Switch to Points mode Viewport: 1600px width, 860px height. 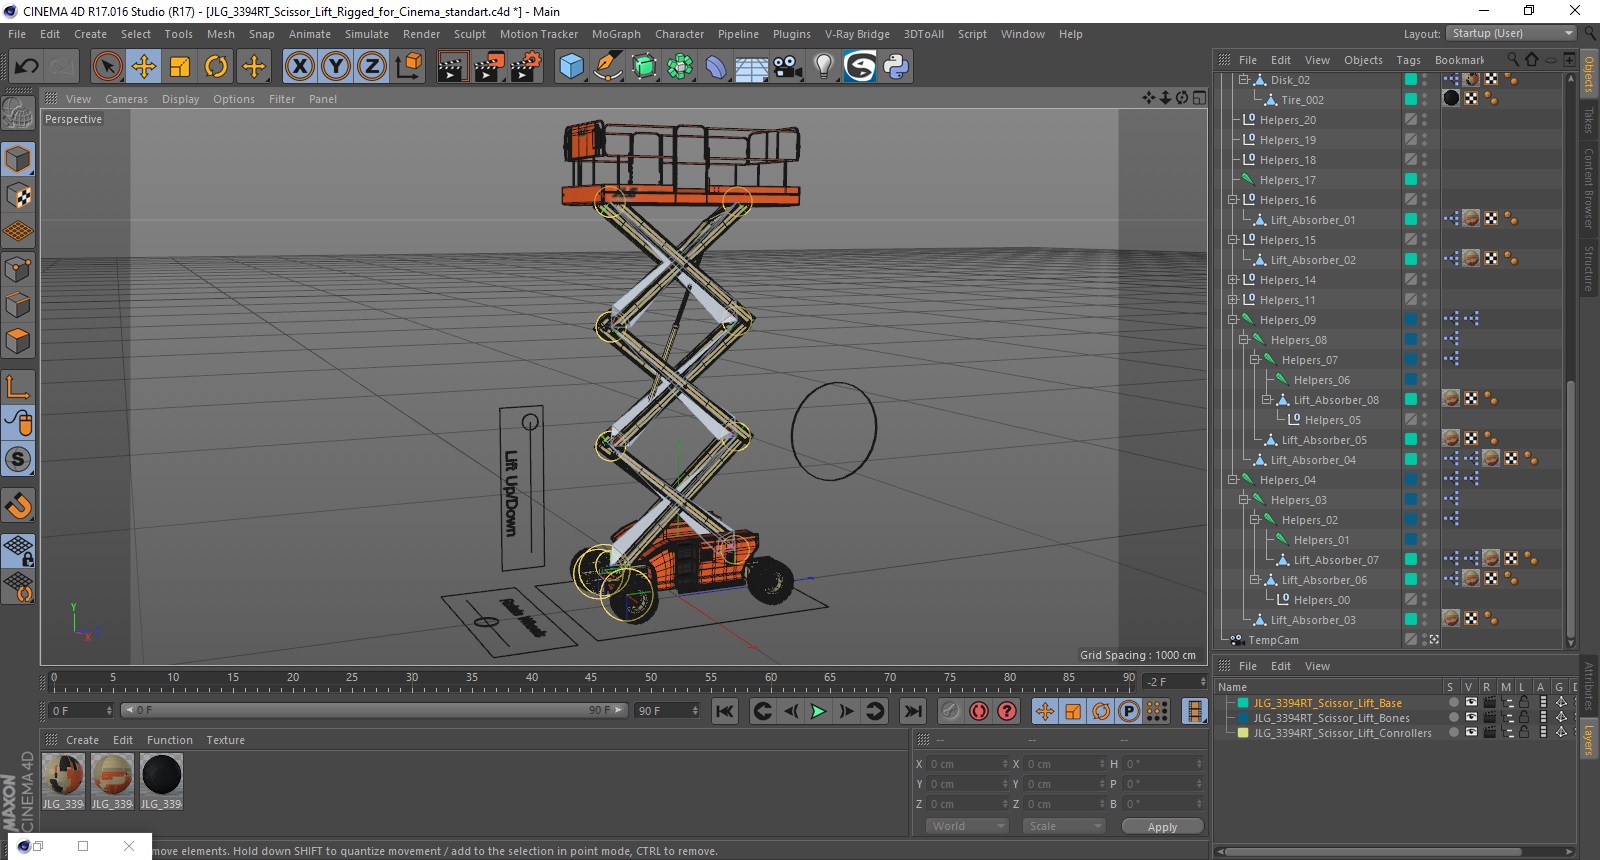18,268
